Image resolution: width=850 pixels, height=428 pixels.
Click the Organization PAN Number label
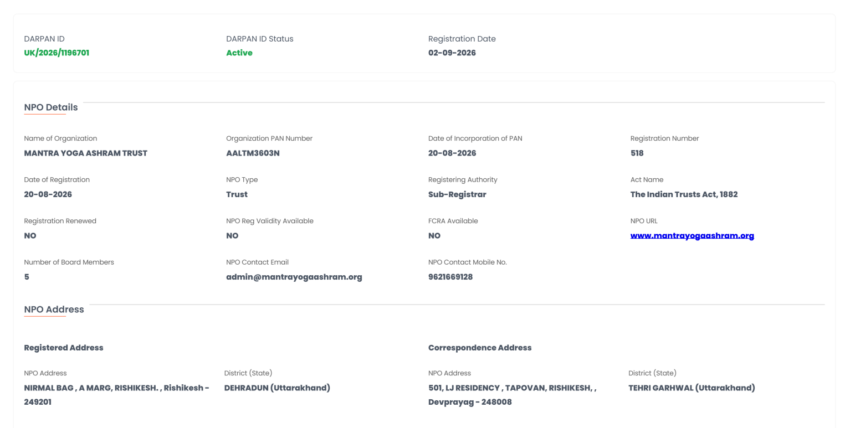(269, 139)
